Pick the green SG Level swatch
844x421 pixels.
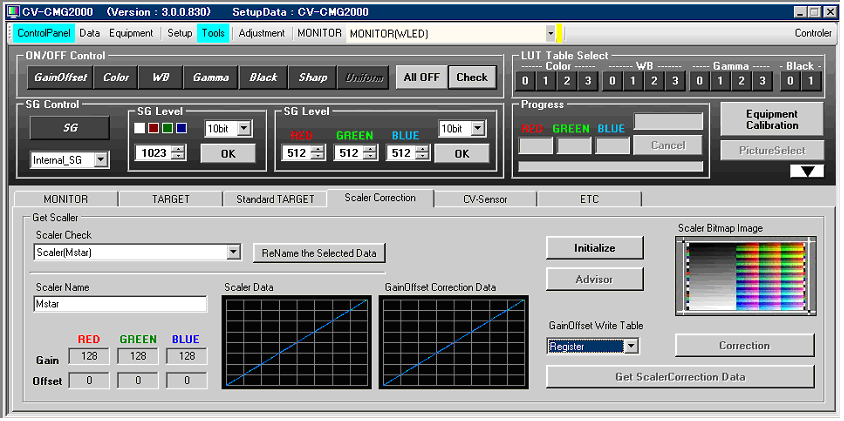click(x=167, y=128)
